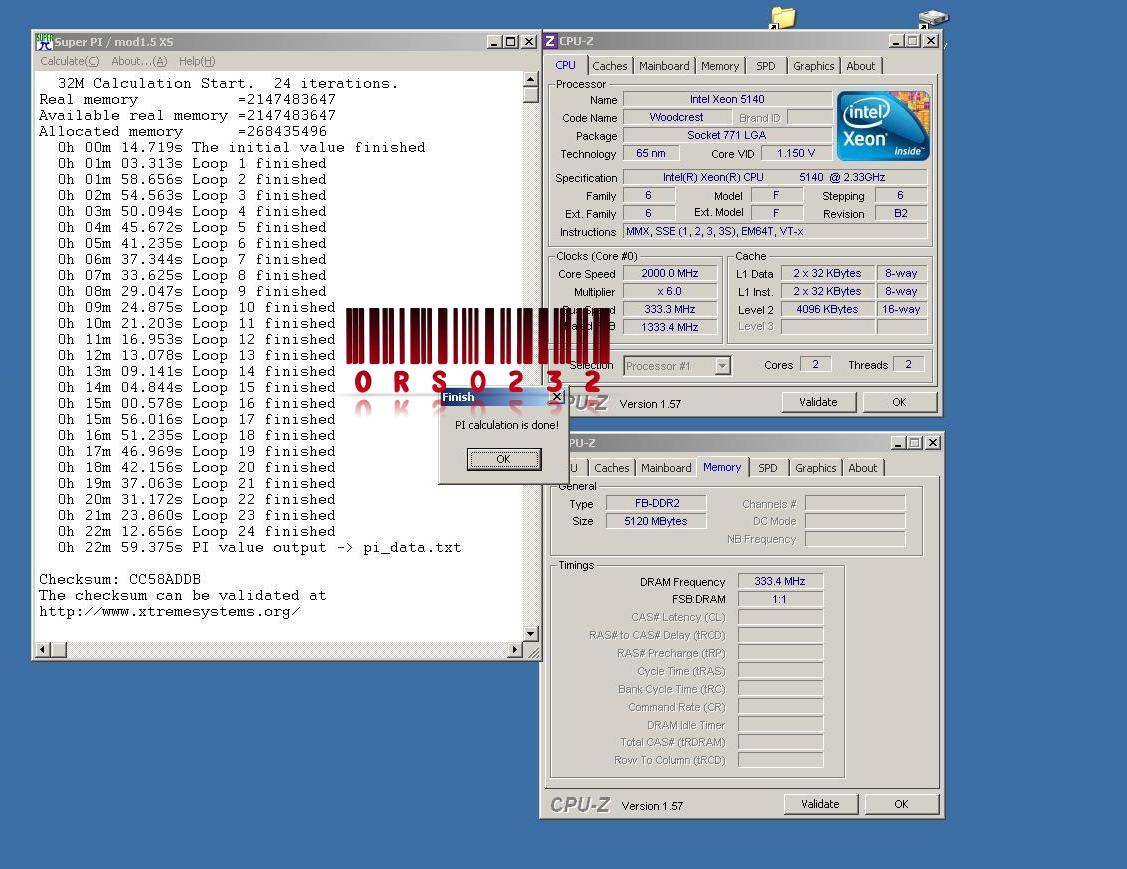Click the Checksum: CC58ADDB line
This screenshot has height=869, width=1127.
pyautogui.click(x=120, y=579)
